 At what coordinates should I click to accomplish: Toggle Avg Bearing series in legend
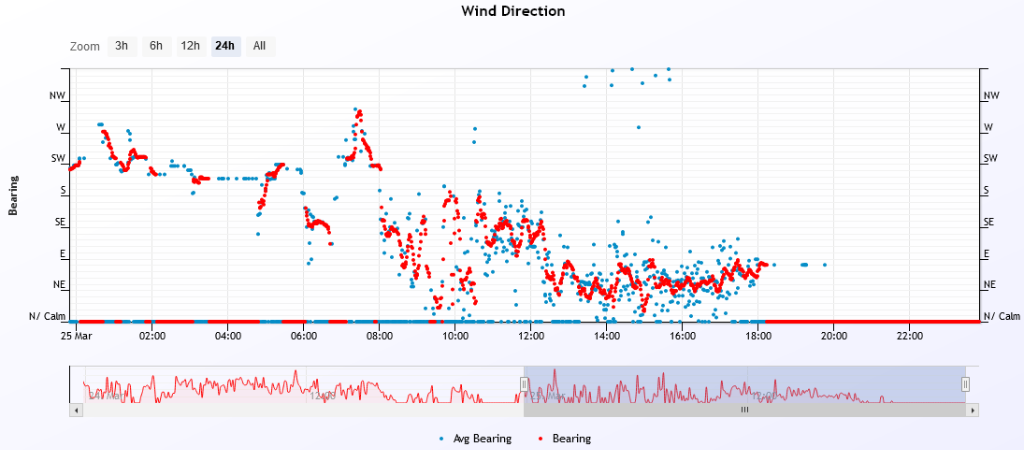tap(476, 439)
